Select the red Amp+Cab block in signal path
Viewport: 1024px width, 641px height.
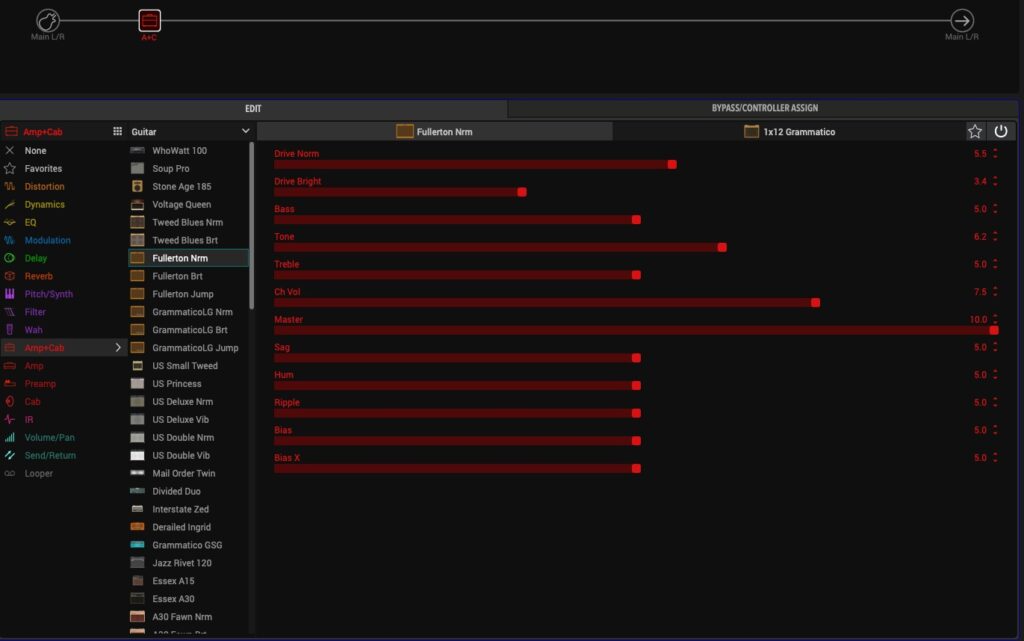coord(149,20)
